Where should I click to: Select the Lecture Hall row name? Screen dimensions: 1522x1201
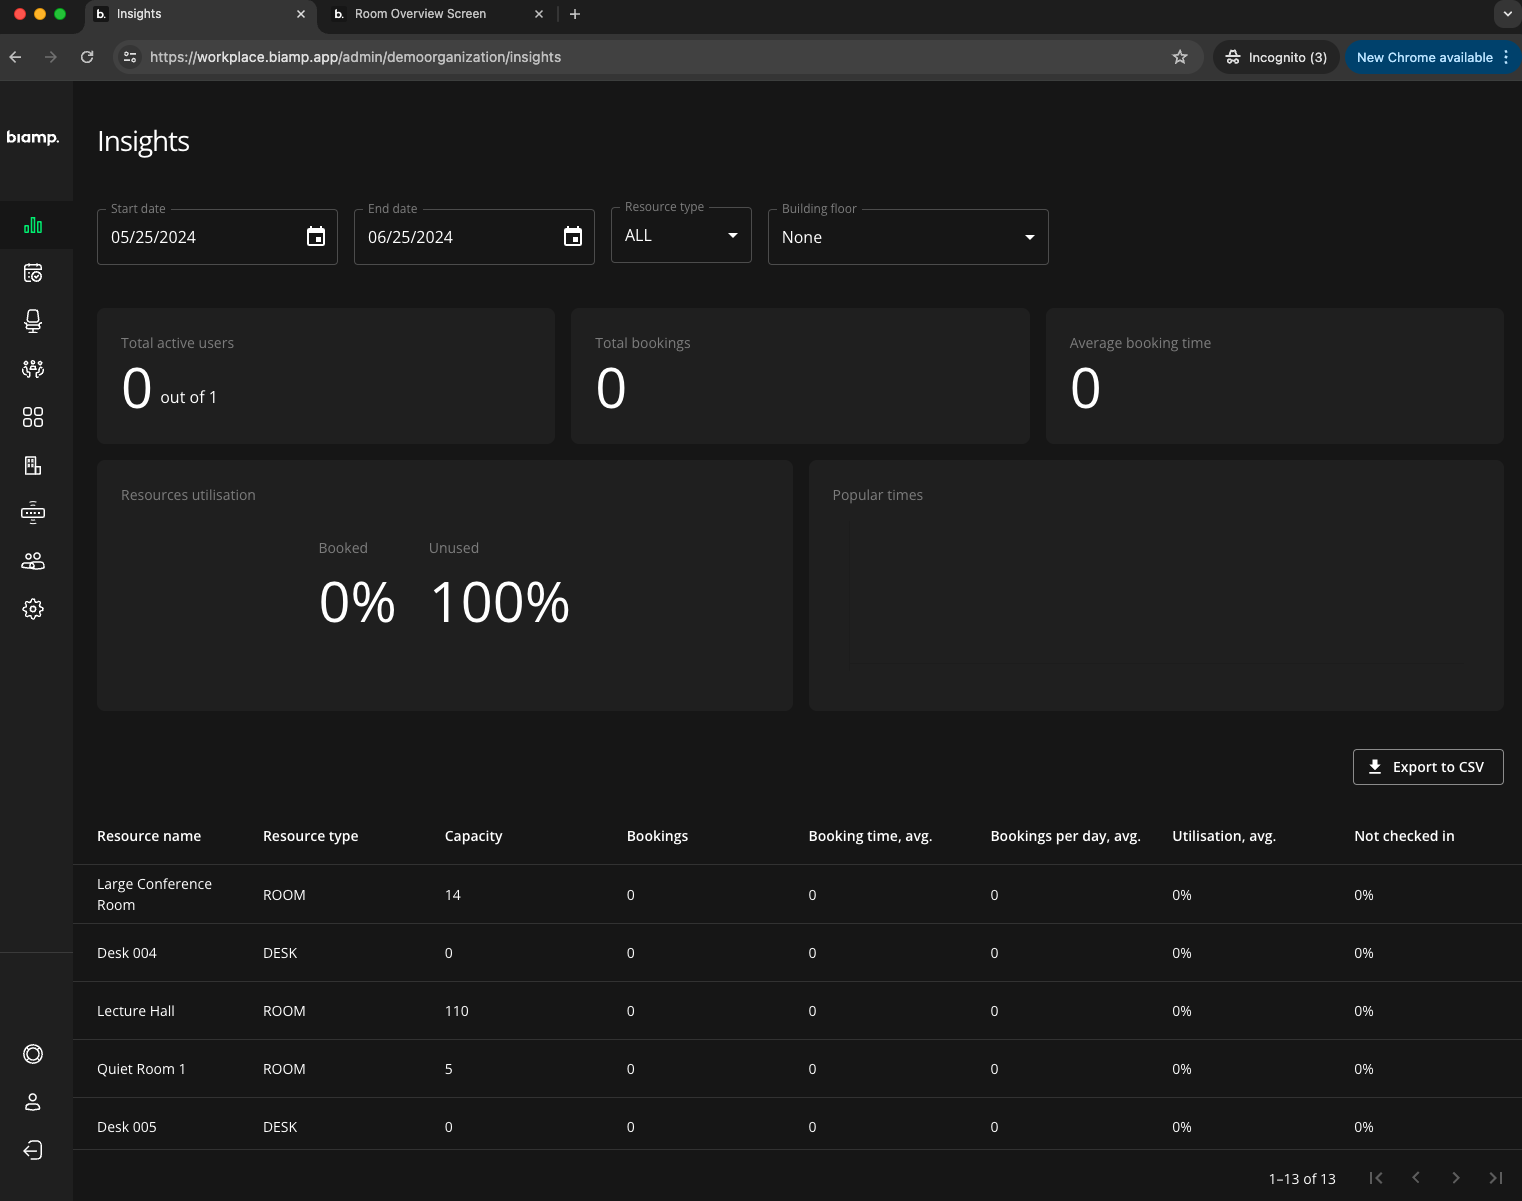(136, 1011)
